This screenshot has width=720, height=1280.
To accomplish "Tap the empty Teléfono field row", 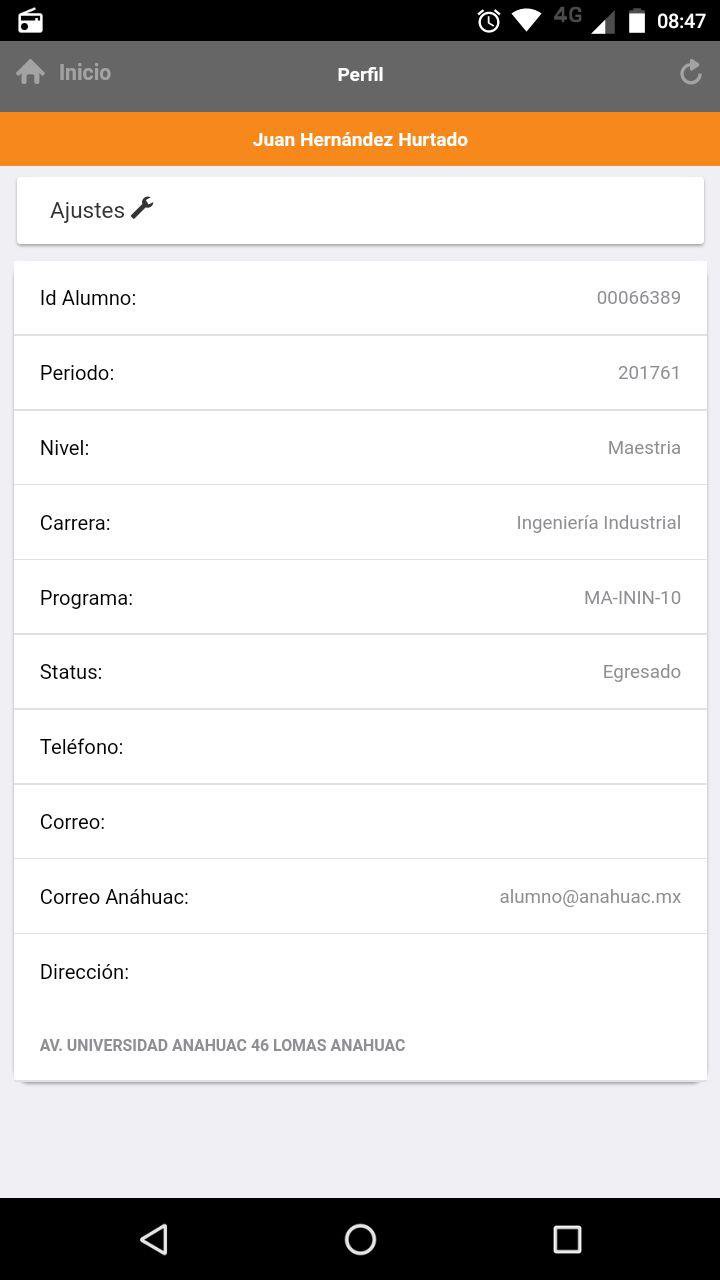I will (x=360, y=747).
